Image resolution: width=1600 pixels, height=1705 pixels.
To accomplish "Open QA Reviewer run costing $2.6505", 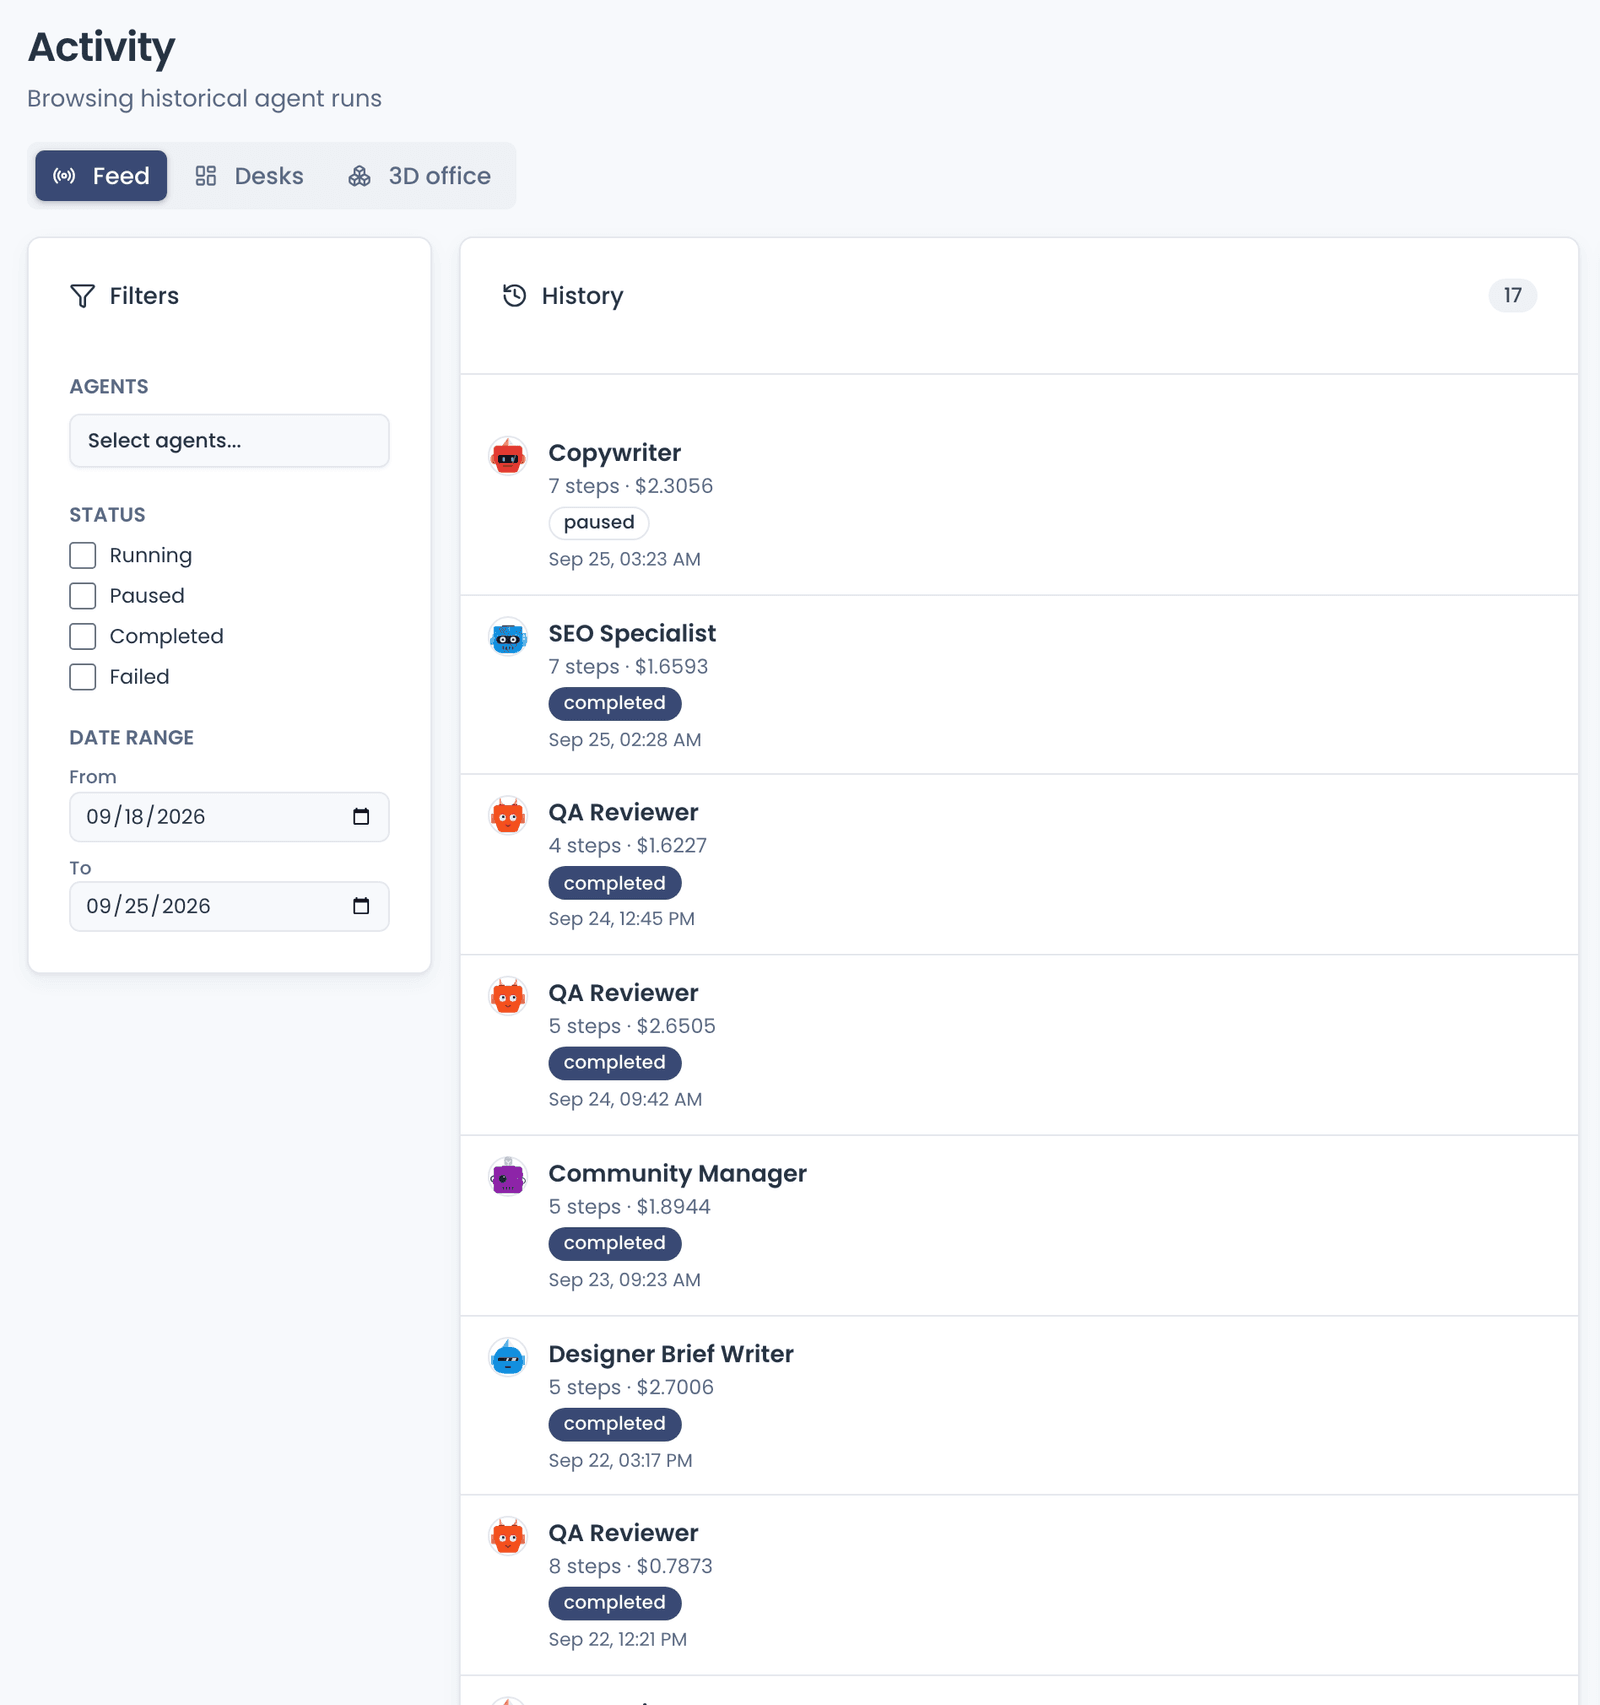I will coord(623,993).
